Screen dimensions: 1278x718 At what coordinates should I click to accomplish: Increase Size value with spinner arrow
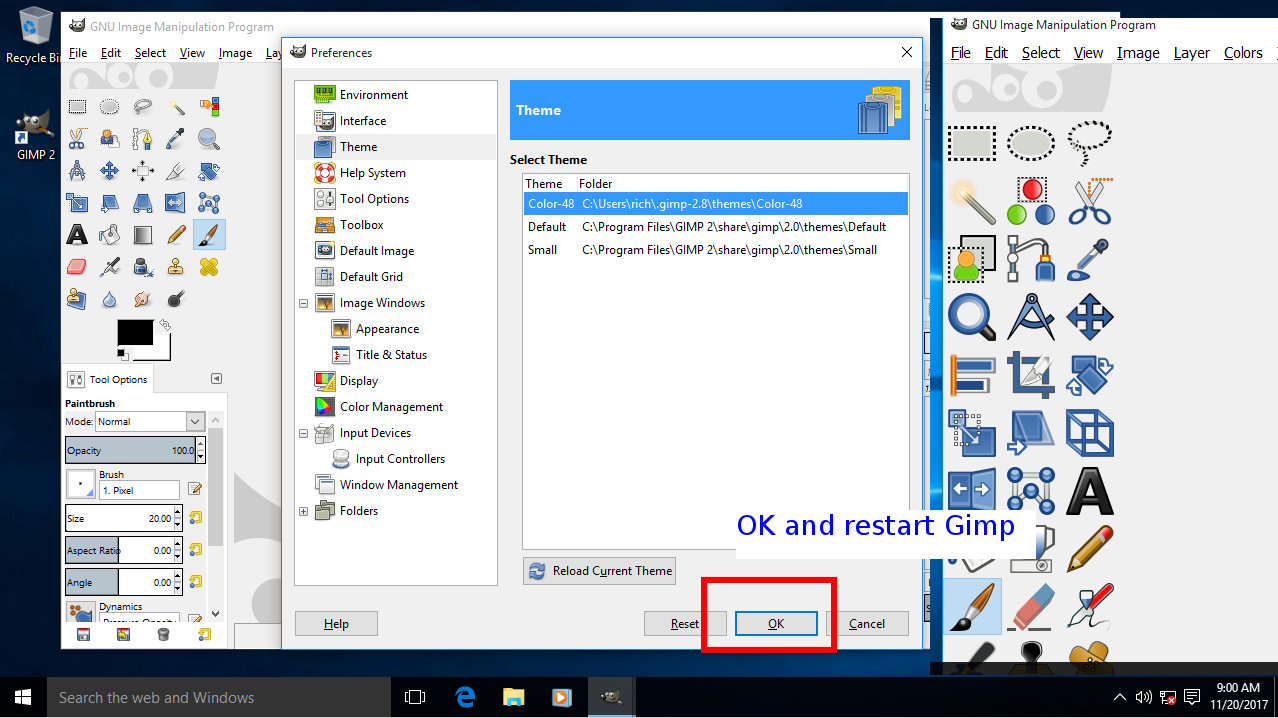pyautogui.click(x=178, y=513)
